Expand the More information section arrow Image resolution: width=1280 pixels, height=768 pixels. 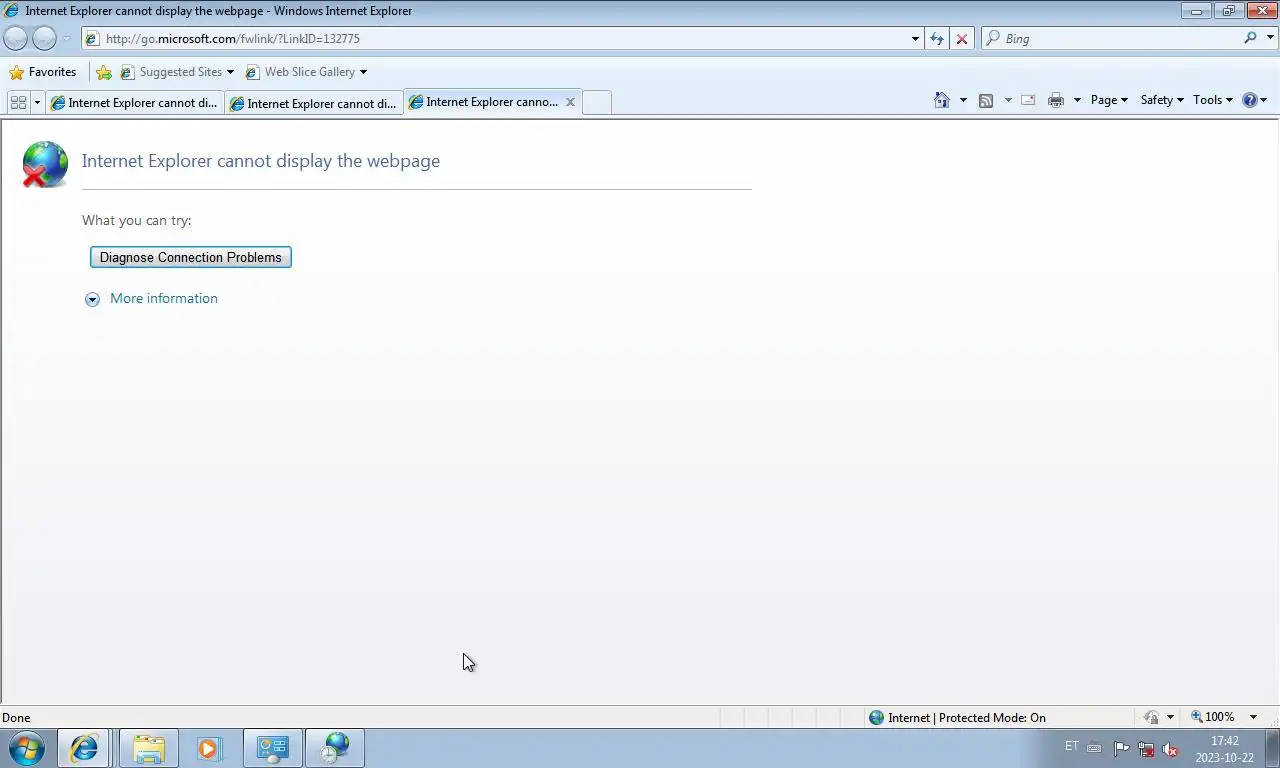pos(92,299)
